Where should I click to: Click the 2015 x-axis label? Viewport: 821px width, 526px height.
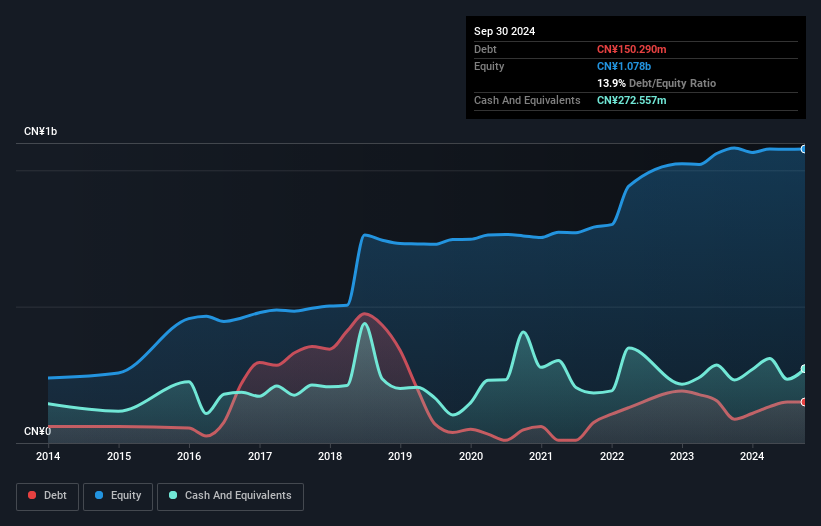tap(119, 456)
